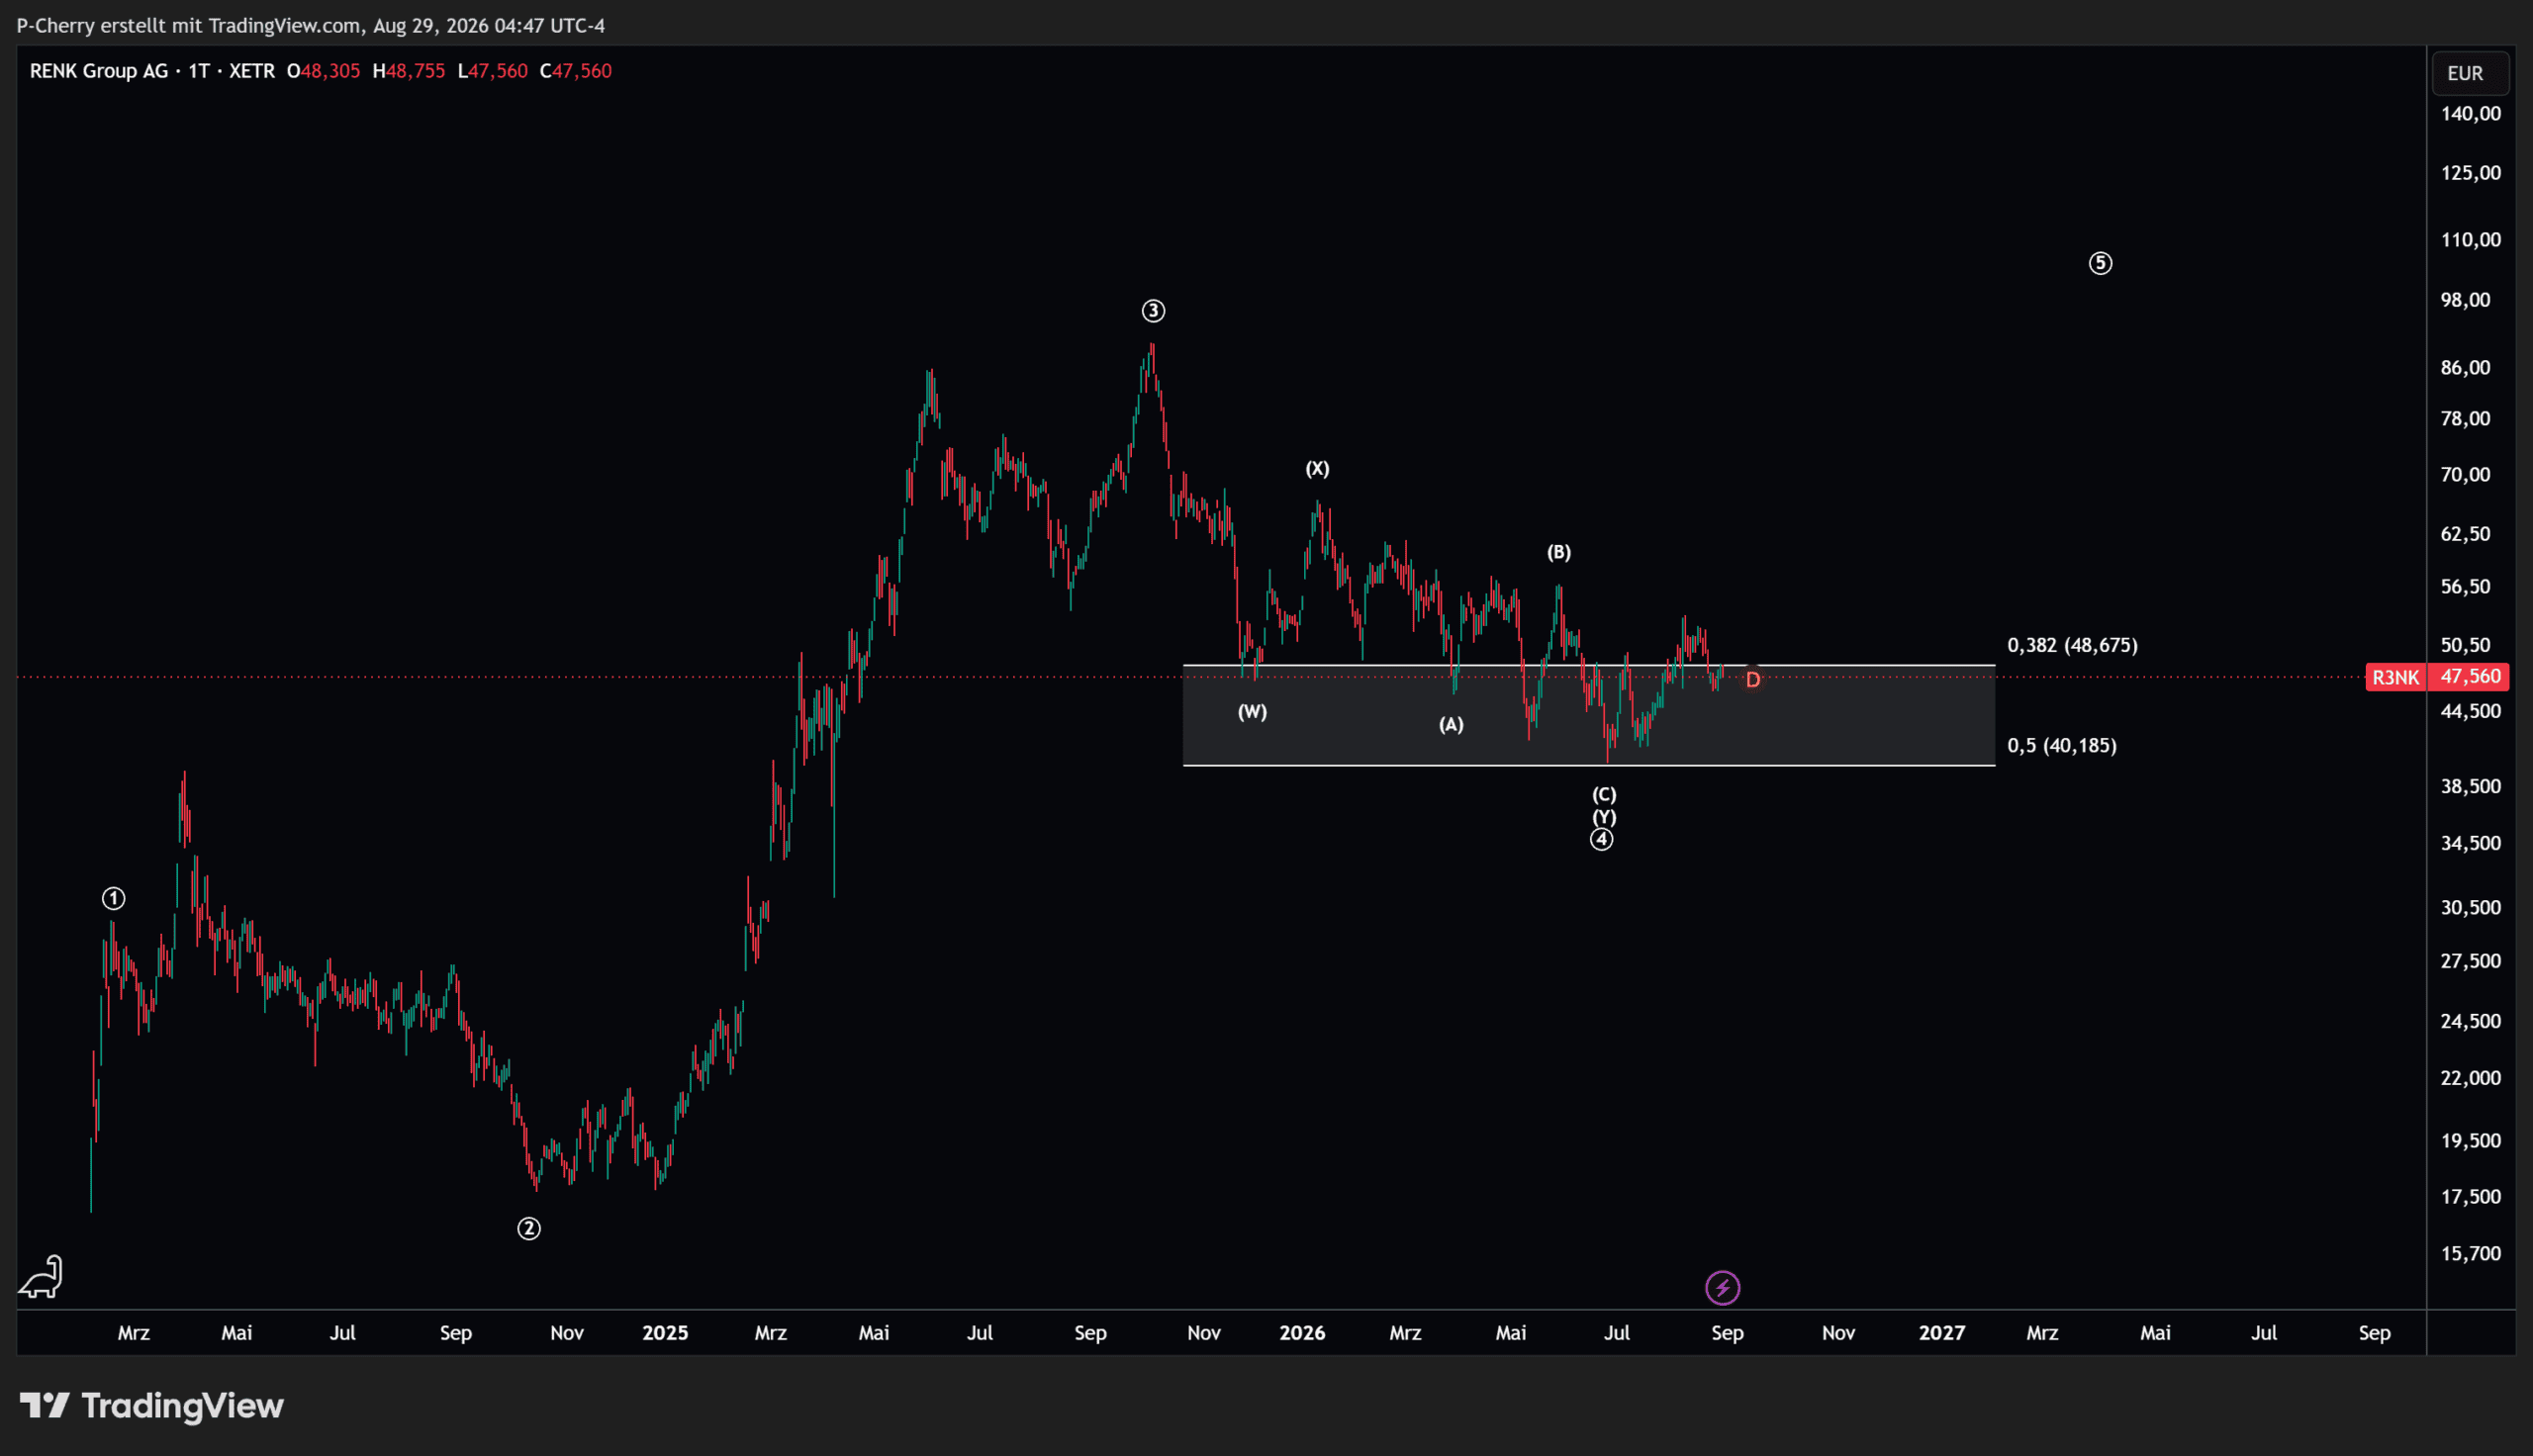The image size is (2533, 1456).
Task: Click the red dividend D marker
Action: pyautogui.click(x=1753, y=680)
